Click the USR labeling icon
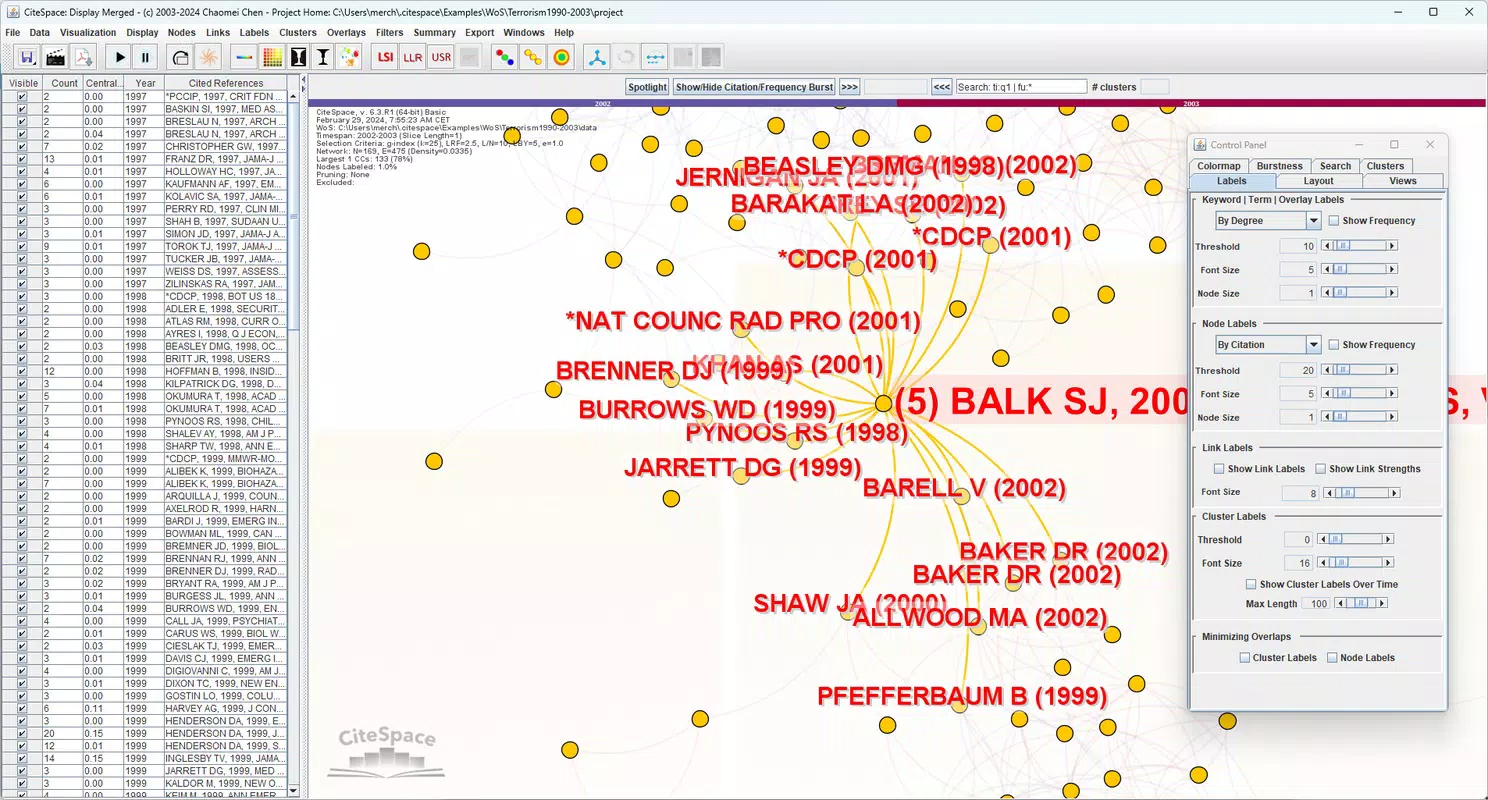This screenshot has height=800, width=1488. 441,57
